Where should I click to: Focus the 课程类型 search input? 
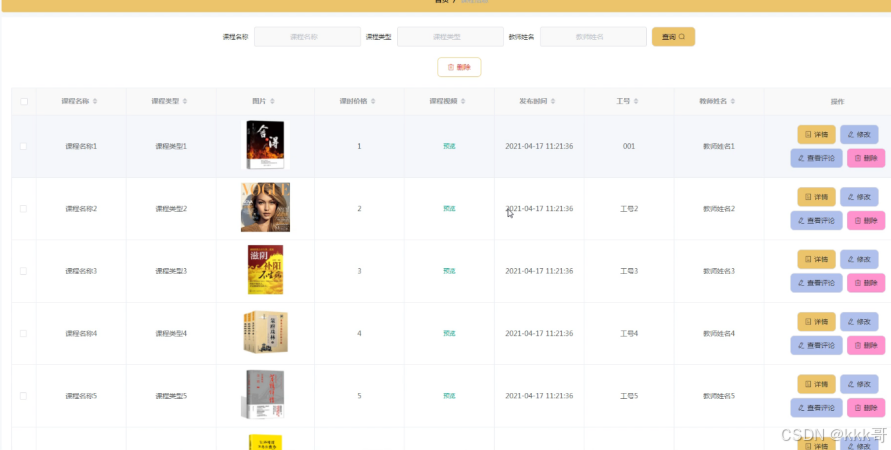point(450,37)
